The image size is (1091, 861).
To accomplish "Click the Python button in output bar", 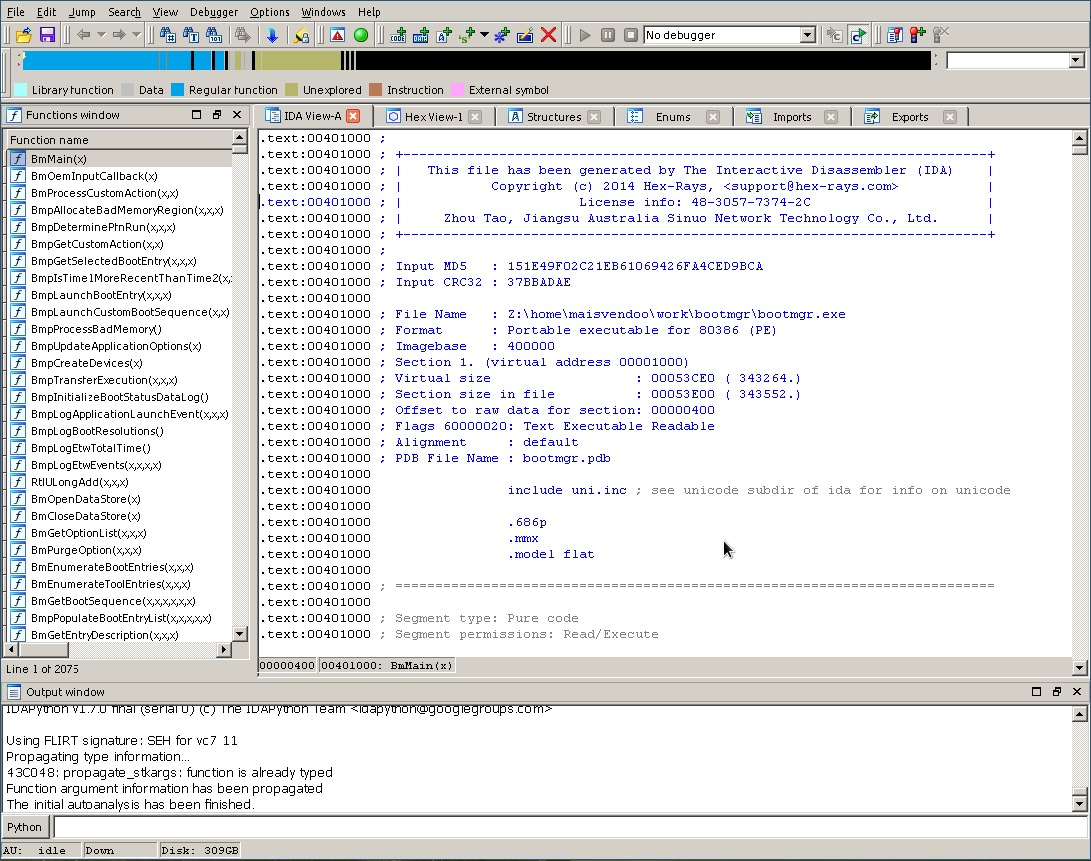I will 25,827.
